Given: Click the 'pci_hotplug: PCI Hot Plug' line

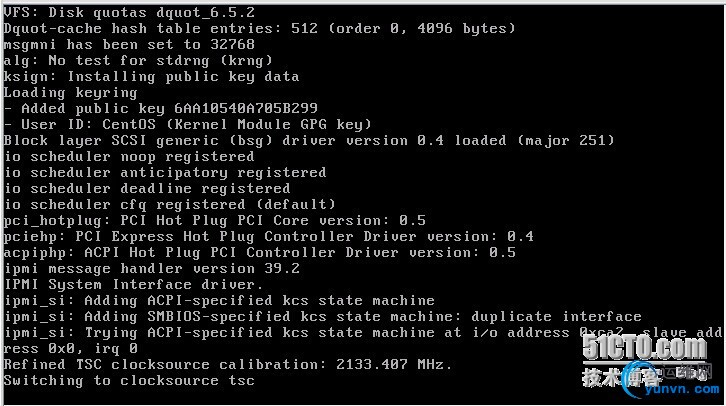Looking at the screenshot, I should point(214,221).
